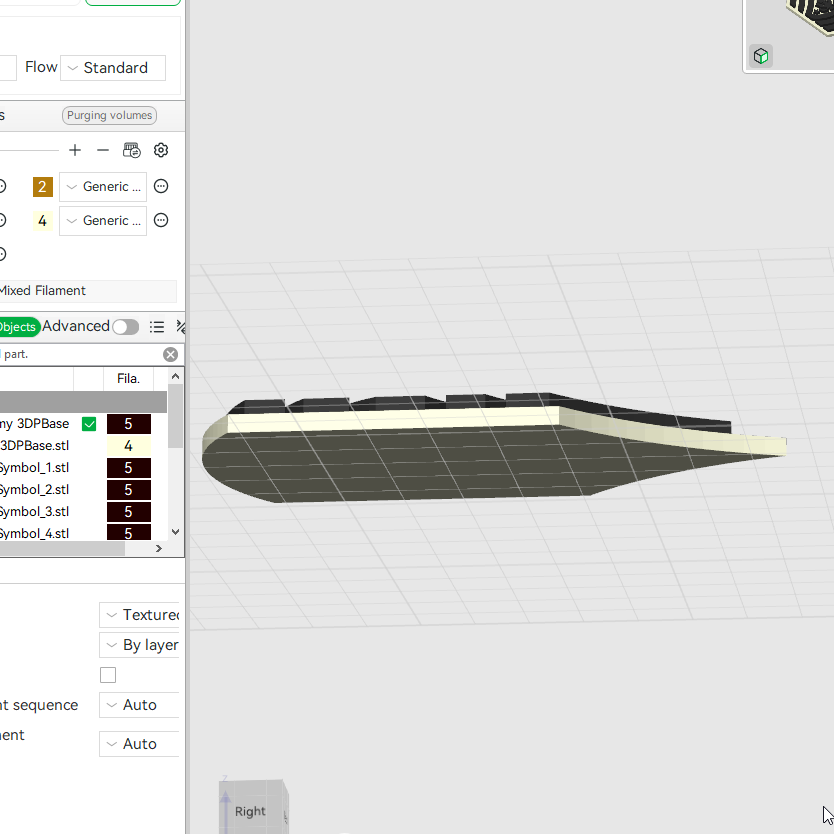Click the Mixed Filament button
Viewport: 834px width, 834px height.
coord(88,291)
